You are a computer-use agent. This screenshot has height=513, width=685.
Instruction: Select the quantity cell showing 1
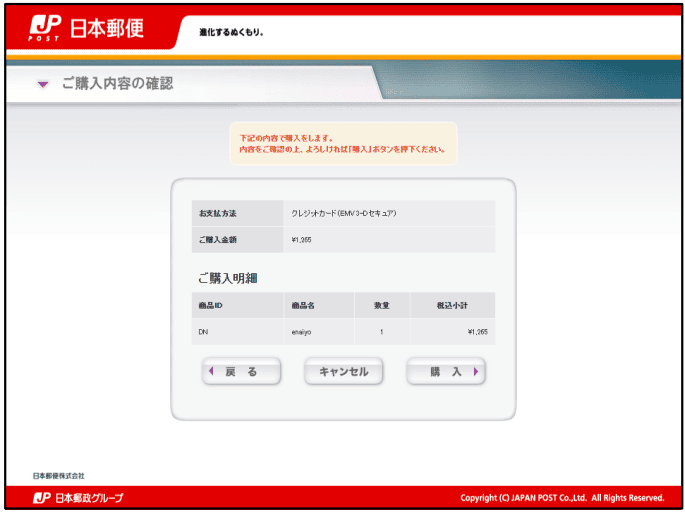pos(381,332)
